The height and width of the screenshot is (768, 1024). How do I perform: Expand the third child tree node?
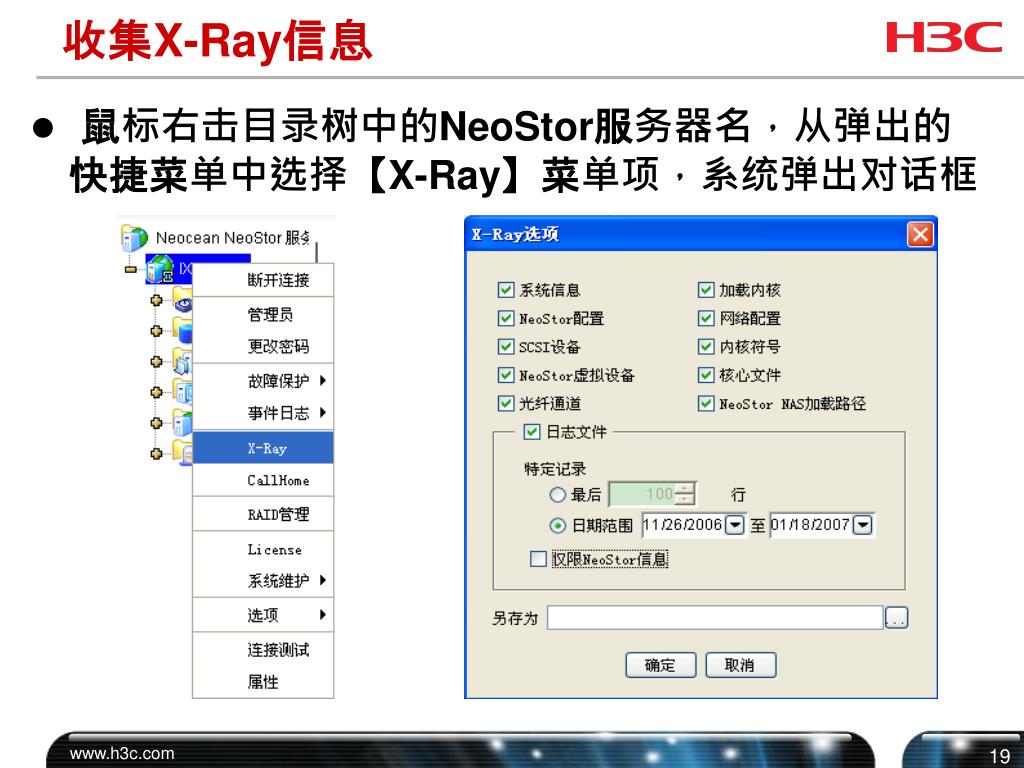click(x=155, y=361)
